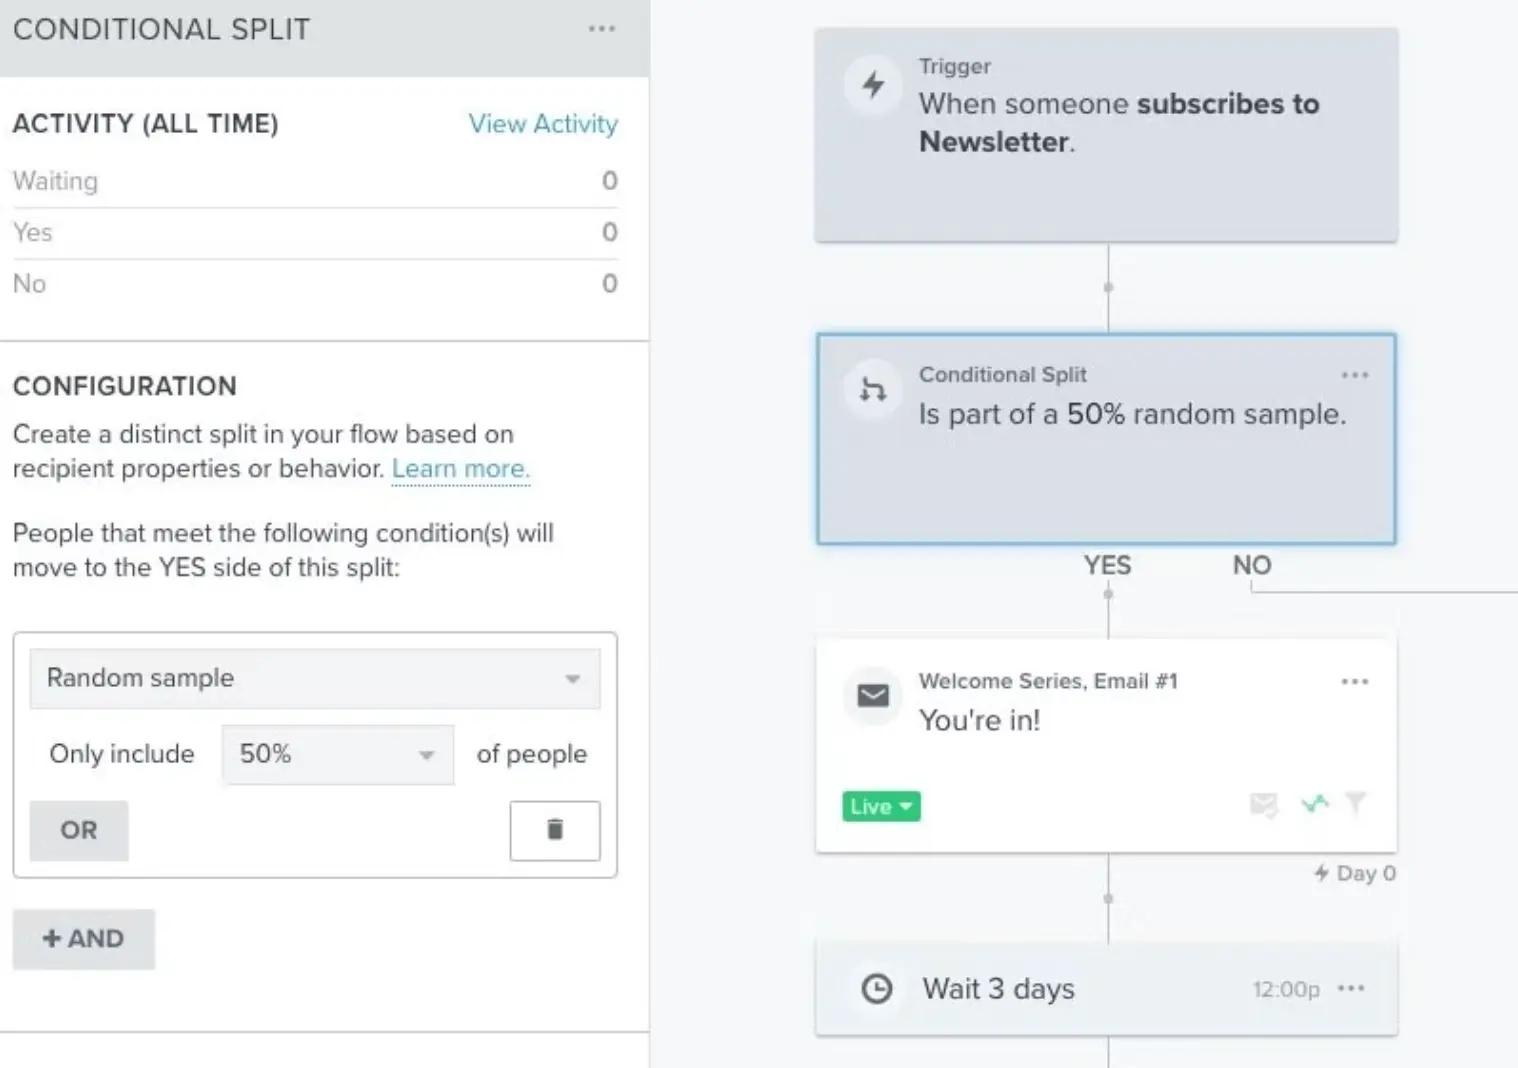Click the + AND button

coord(84,938)
